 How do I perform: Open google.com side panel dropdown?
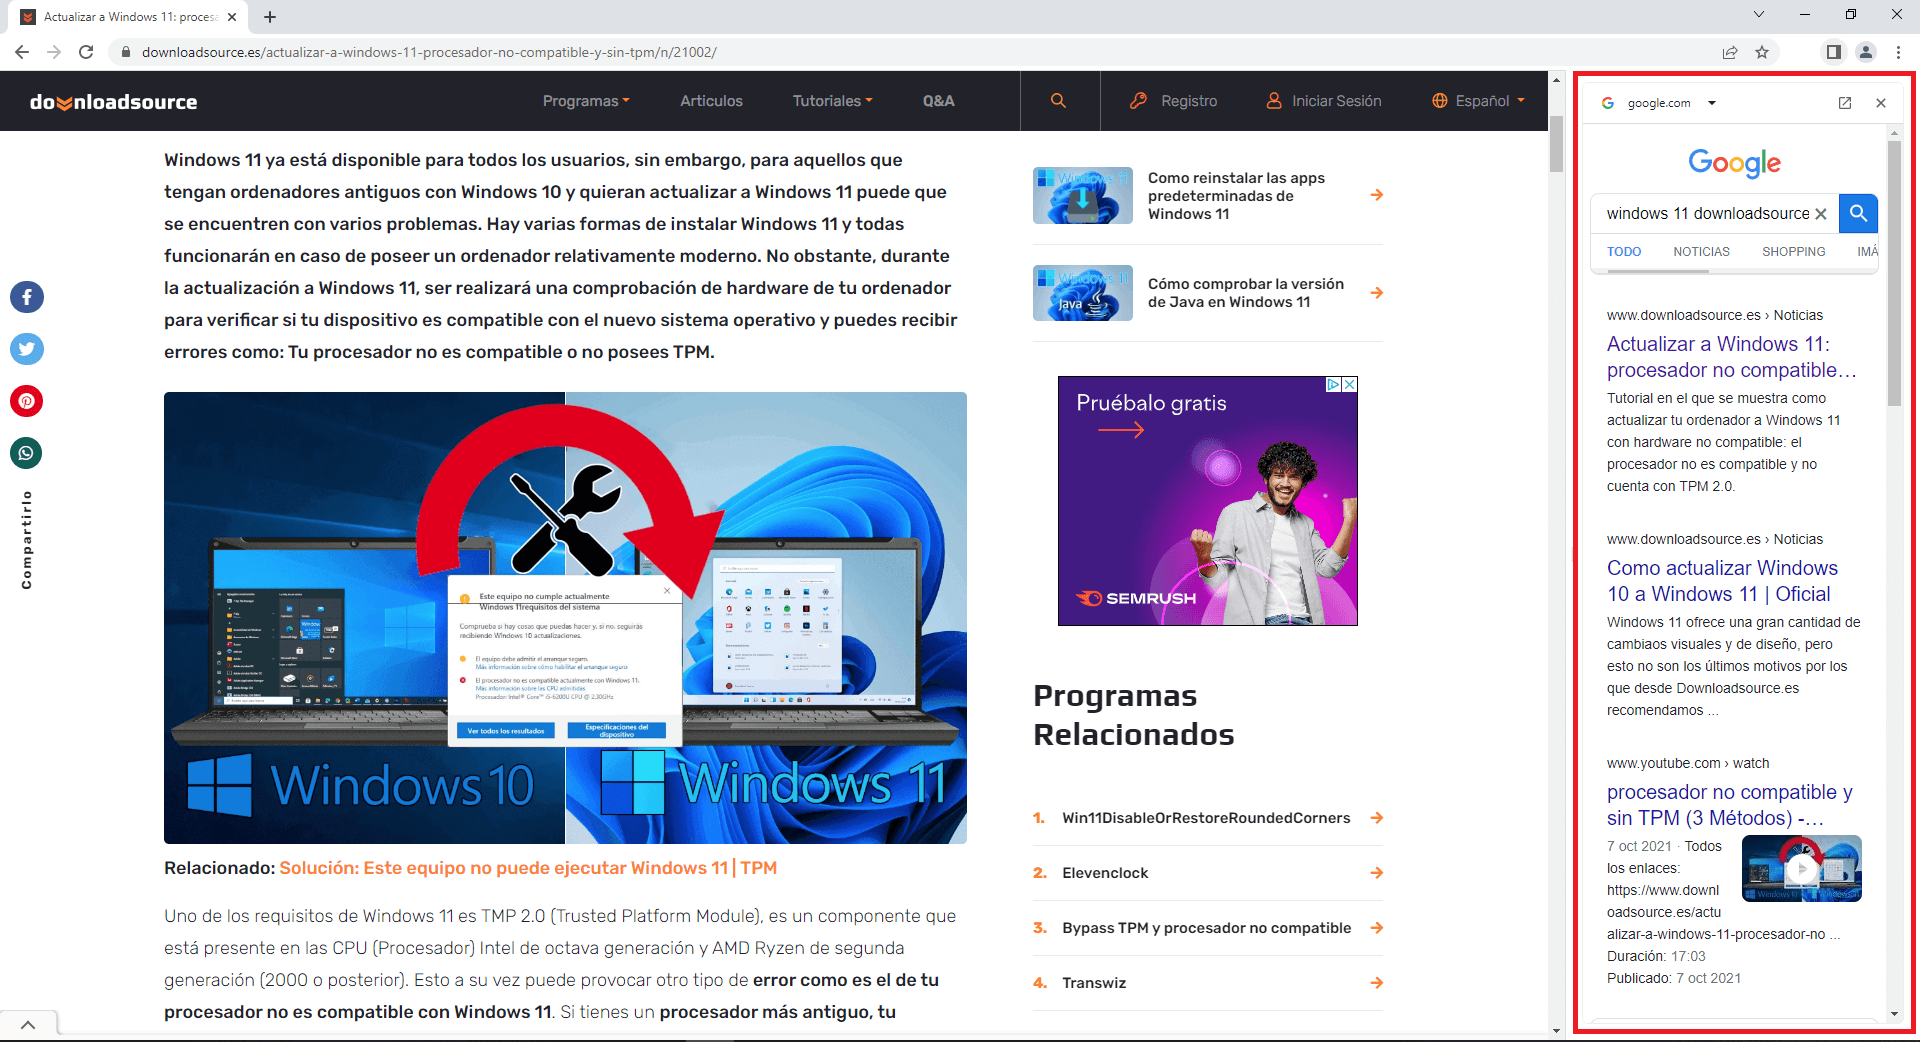coord(1712,103)
